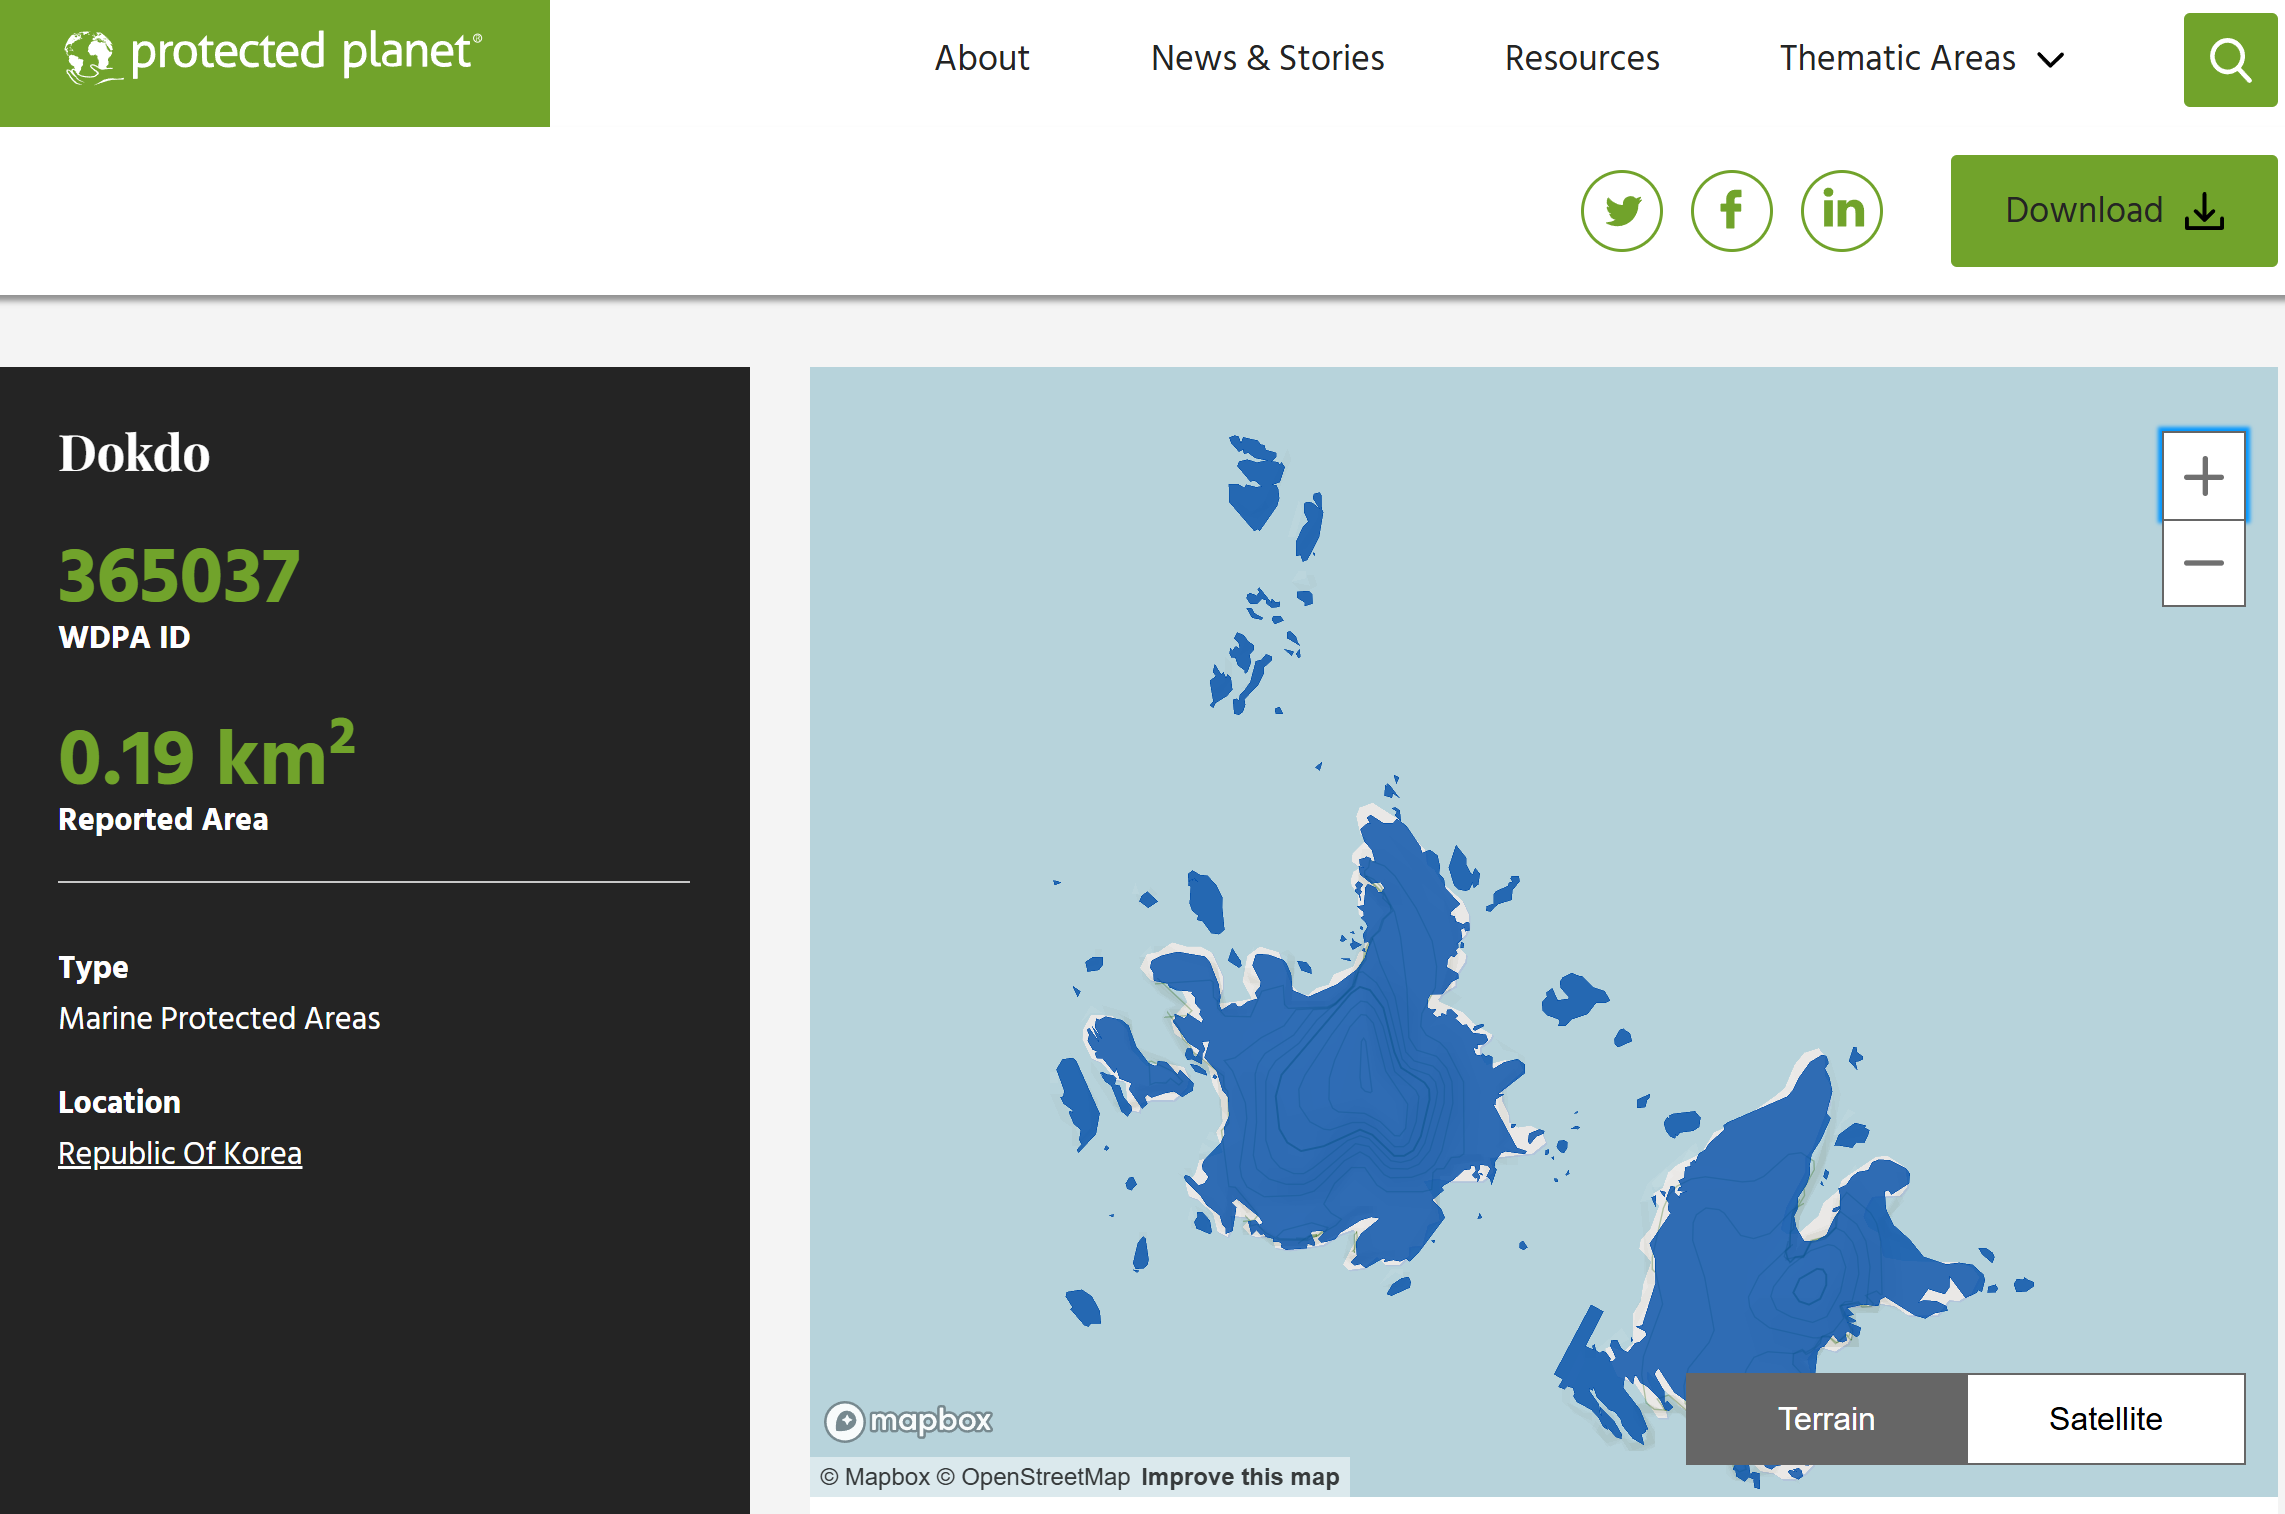Open the search magnifier icon
Viewport: 2285px width, 1514px height.
tap(2229, 60)
